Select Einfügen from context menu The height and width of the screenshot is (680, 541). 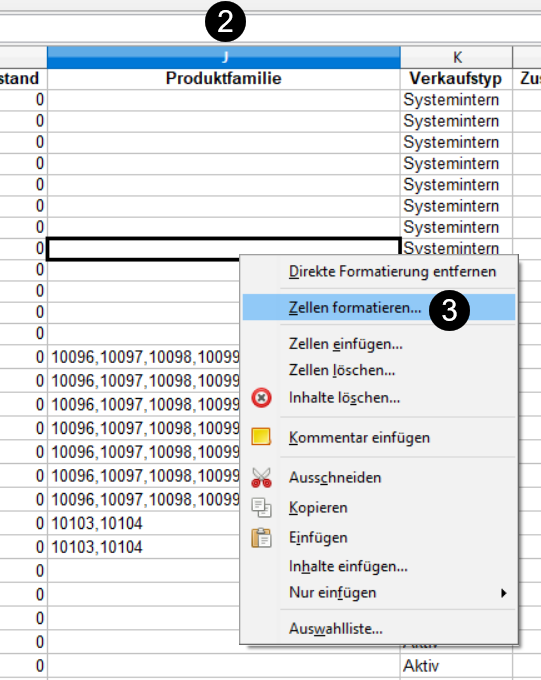[x=318, y=537]
